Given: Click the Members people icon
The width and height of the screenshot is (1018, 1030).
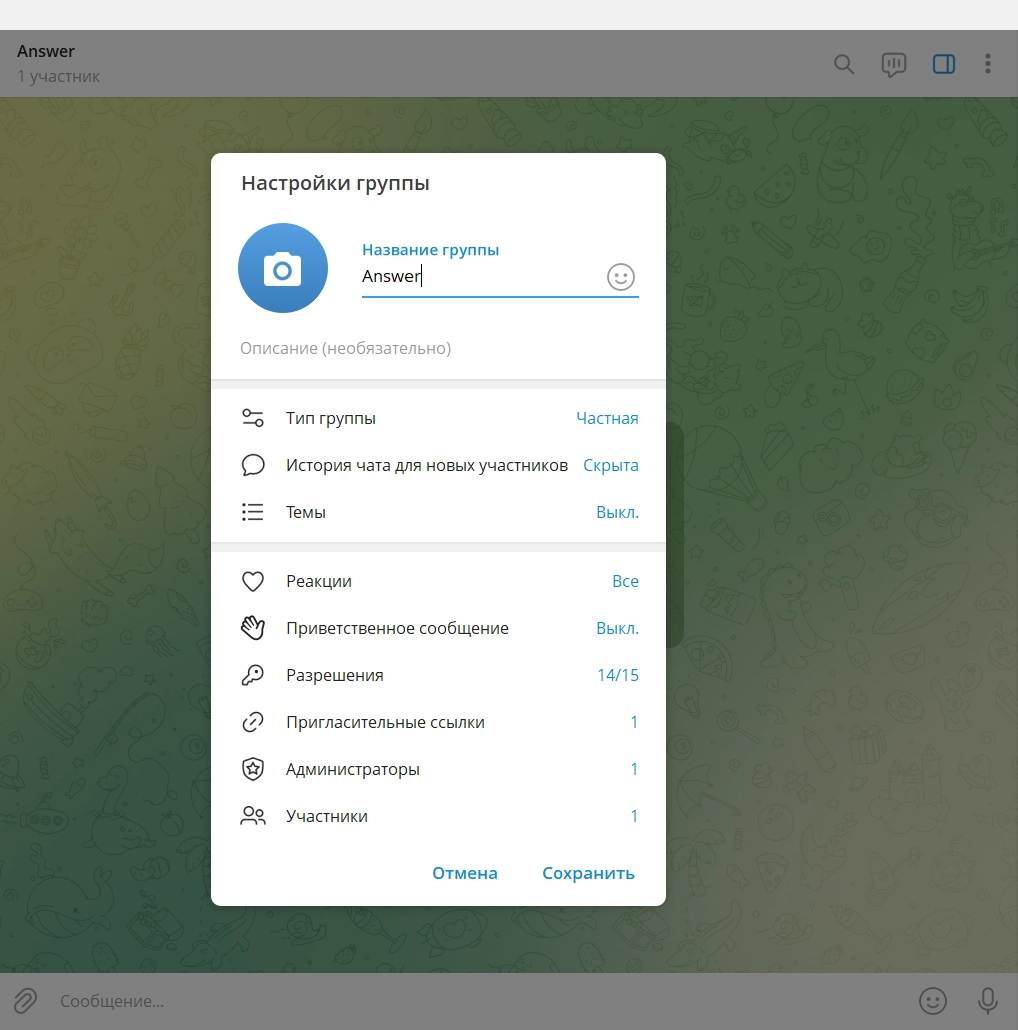Looking at the screenshot, I should [253, 816].
